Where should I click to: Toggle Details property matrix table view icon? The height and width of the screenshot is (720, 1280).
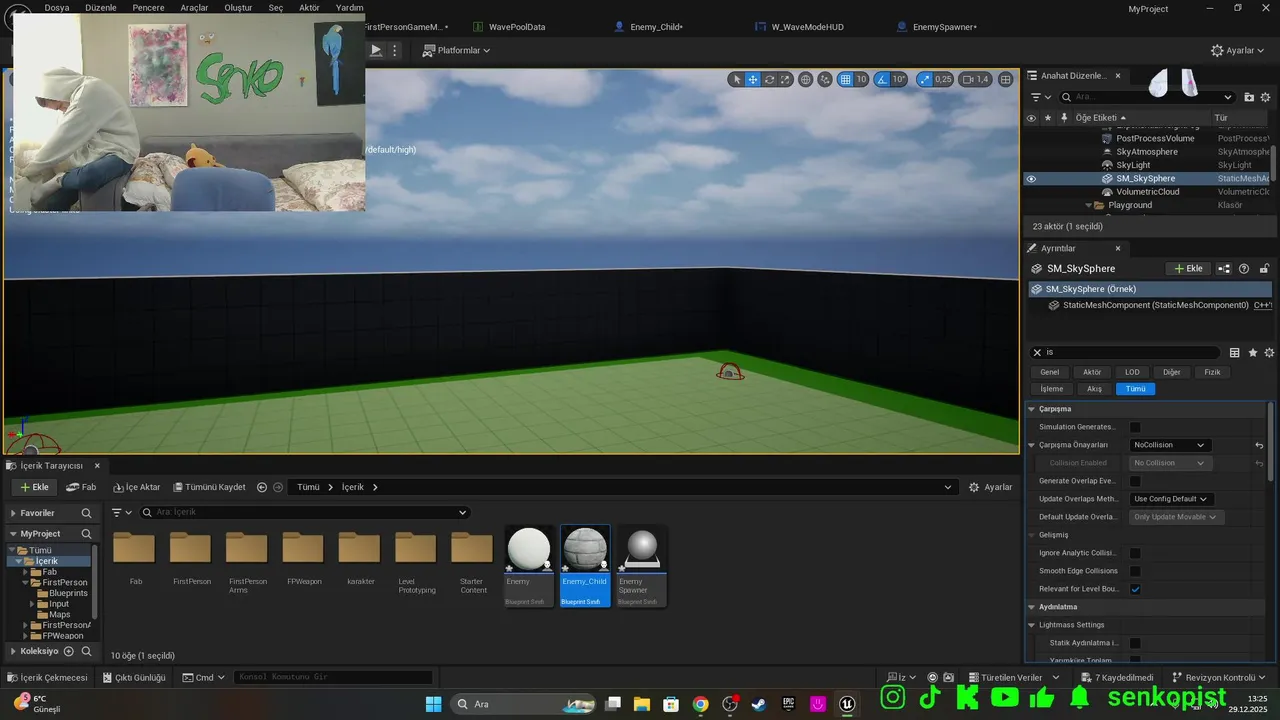1235,352
